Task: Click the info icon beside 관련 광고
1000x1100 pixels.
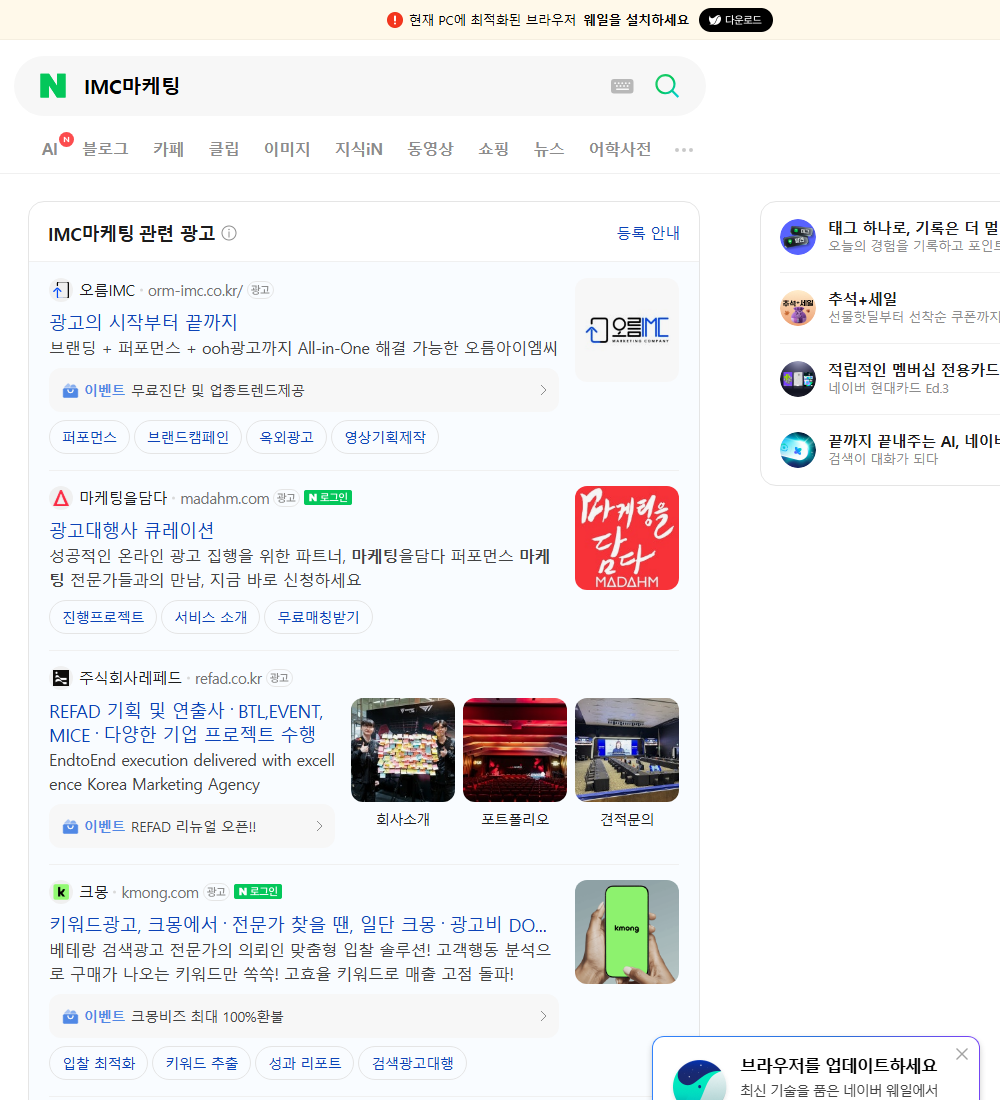Action: [x=229, y=233]
